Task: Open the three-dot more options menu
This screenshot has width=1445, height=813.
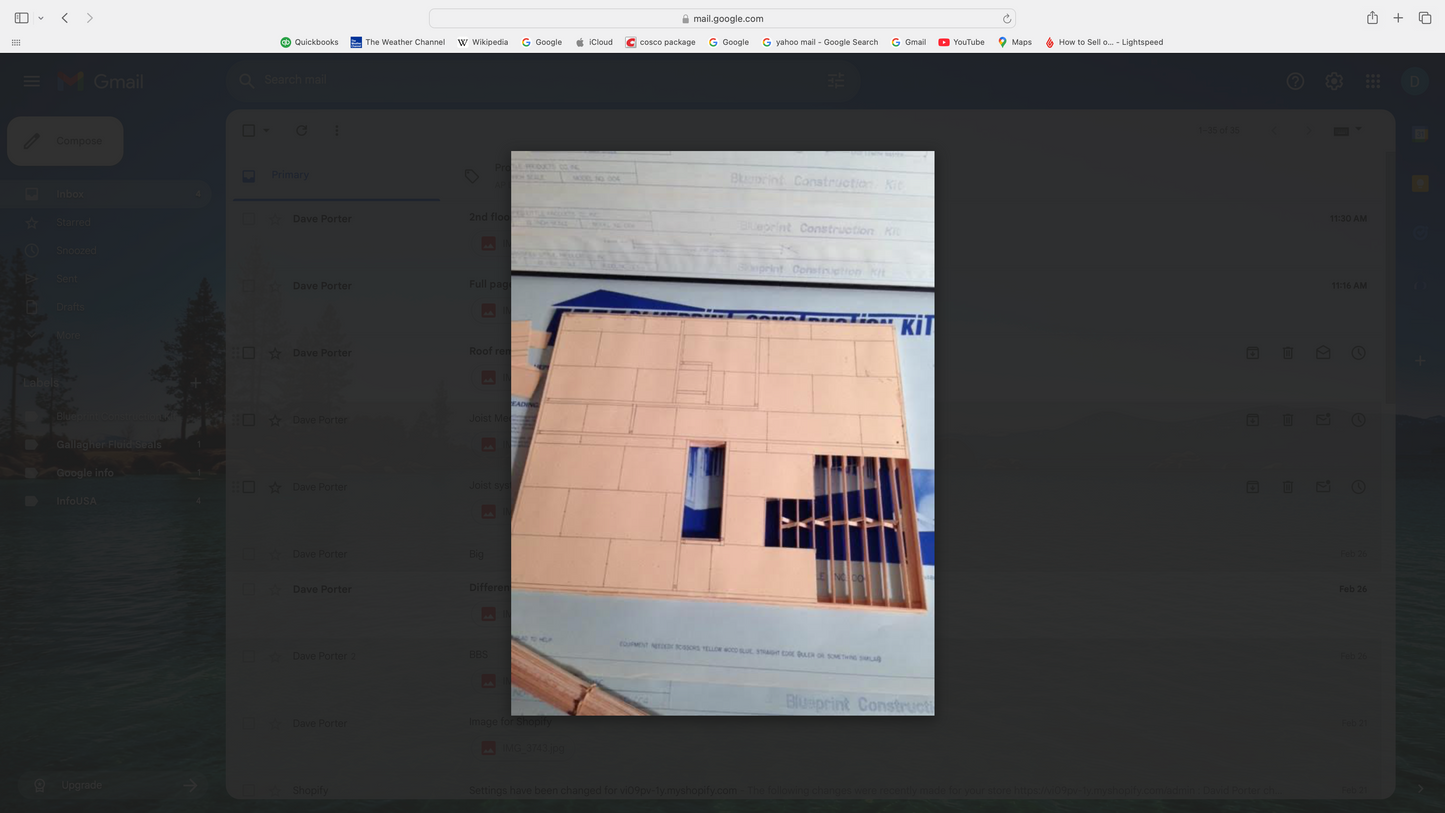Action: pyautogui.click(x=336, y=130)
